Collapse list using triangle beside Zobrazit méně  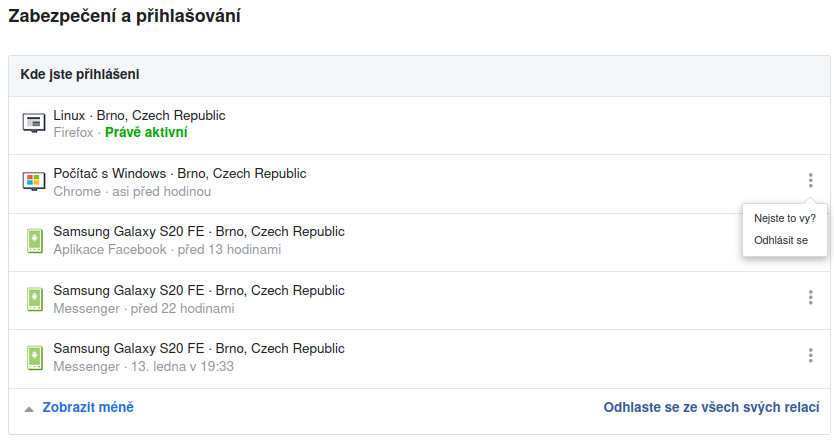[x=29, y=409]
